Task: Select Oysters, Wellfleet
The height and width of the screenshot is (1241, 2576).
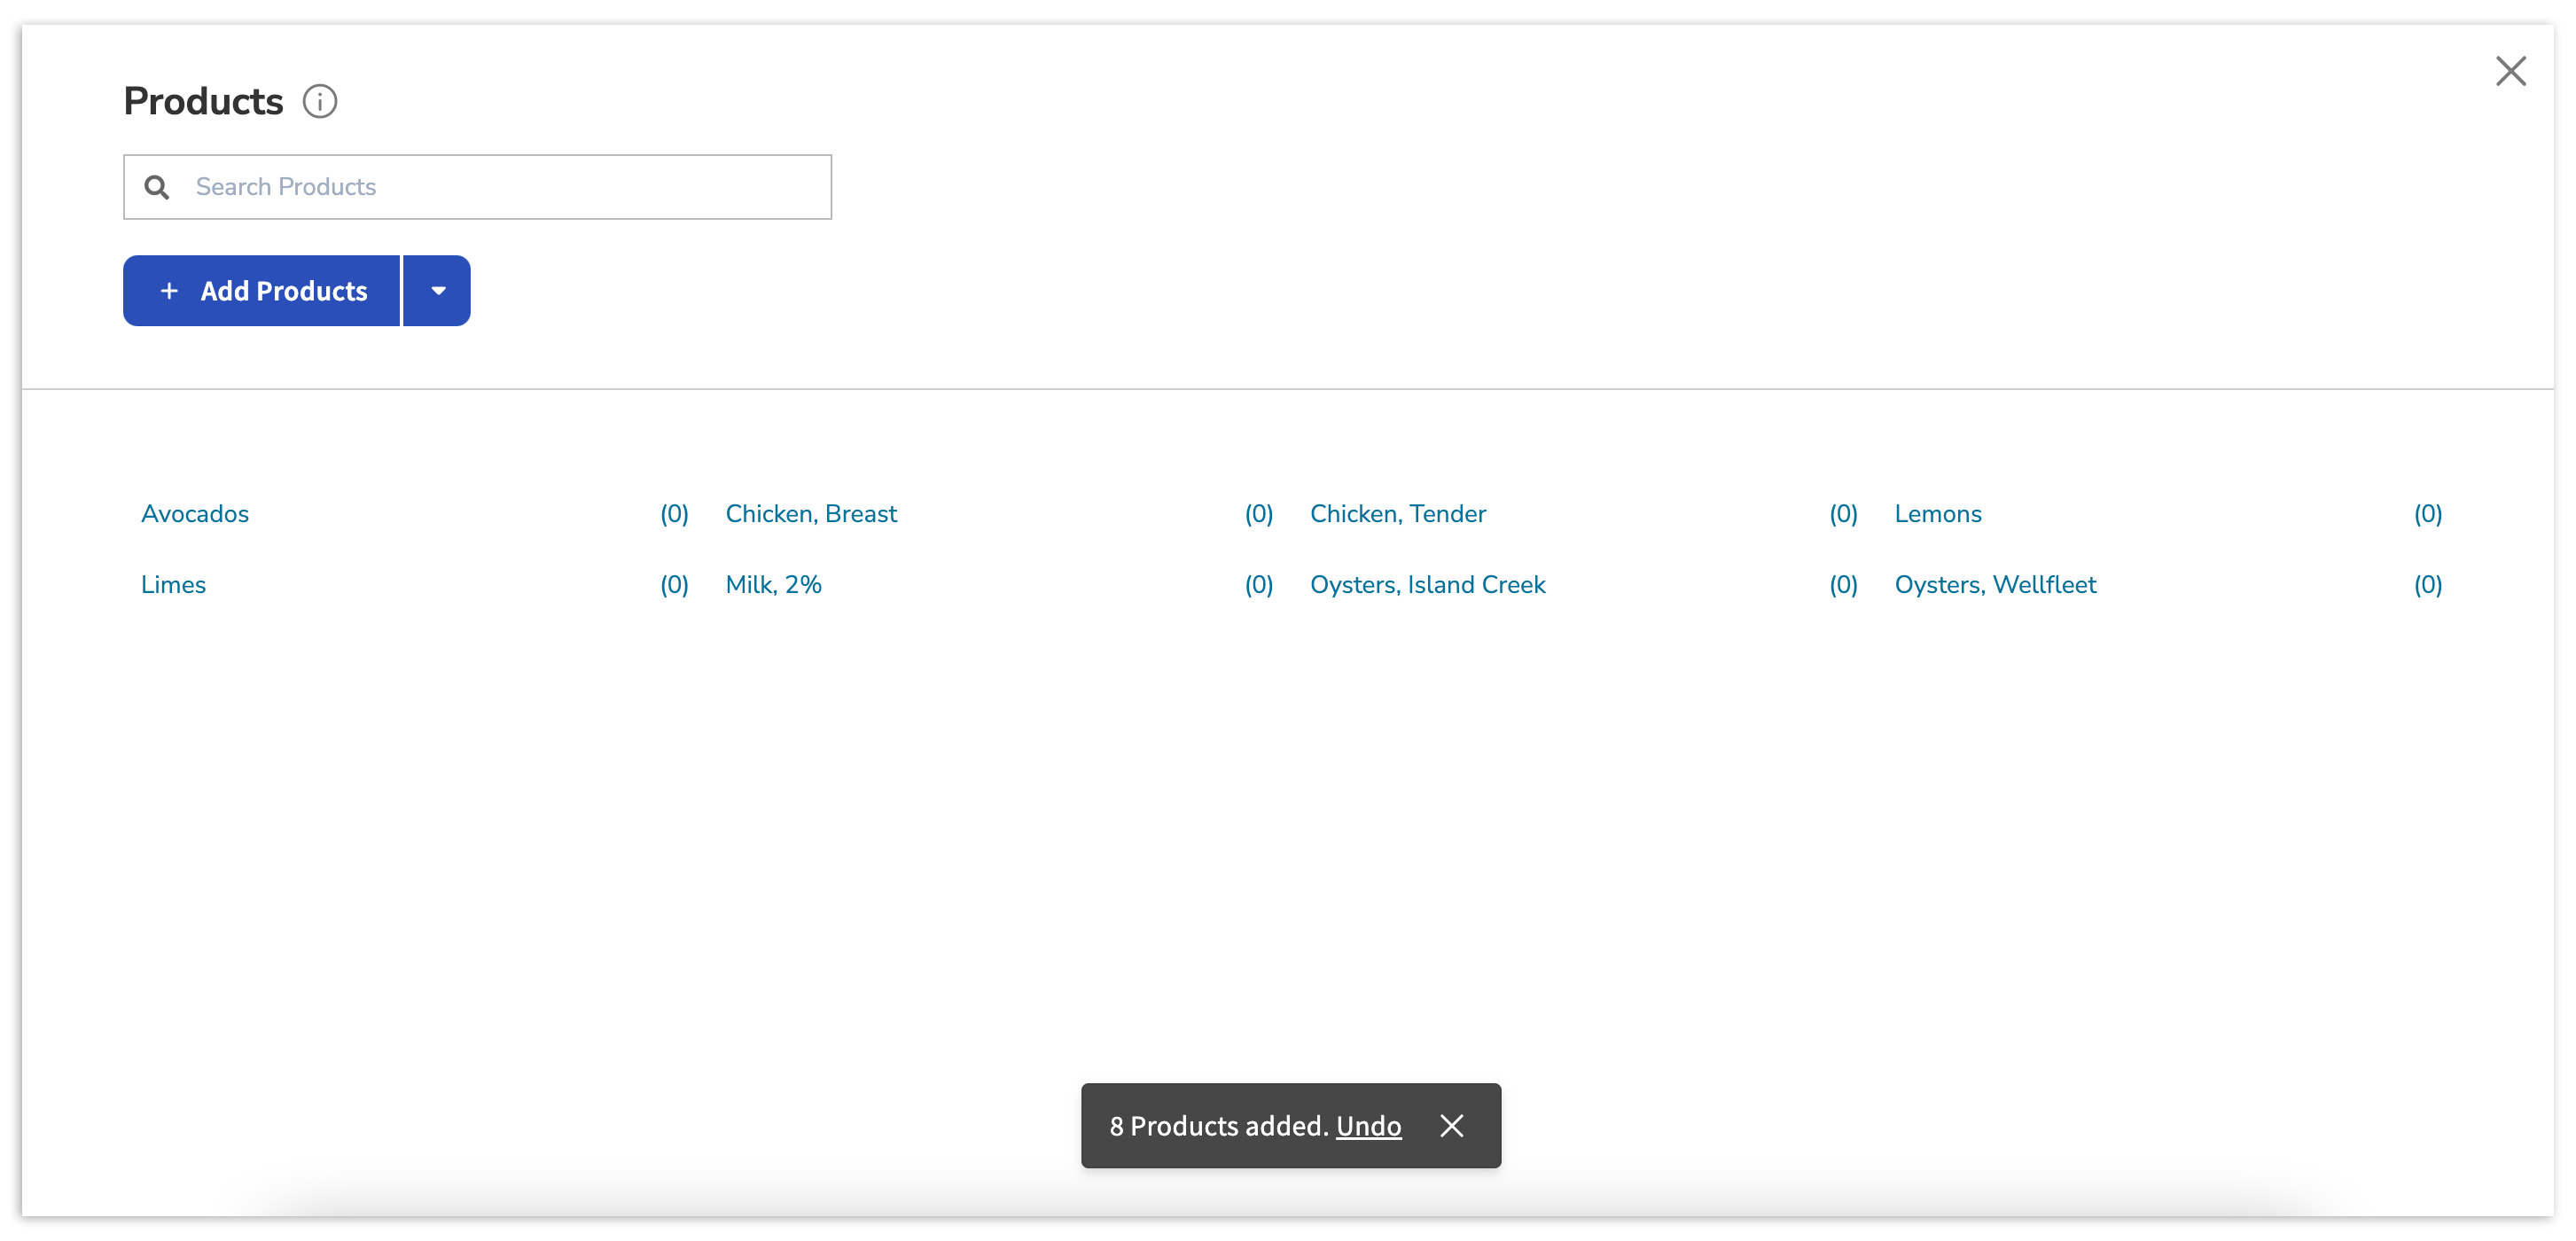Action: point(1995,585)
